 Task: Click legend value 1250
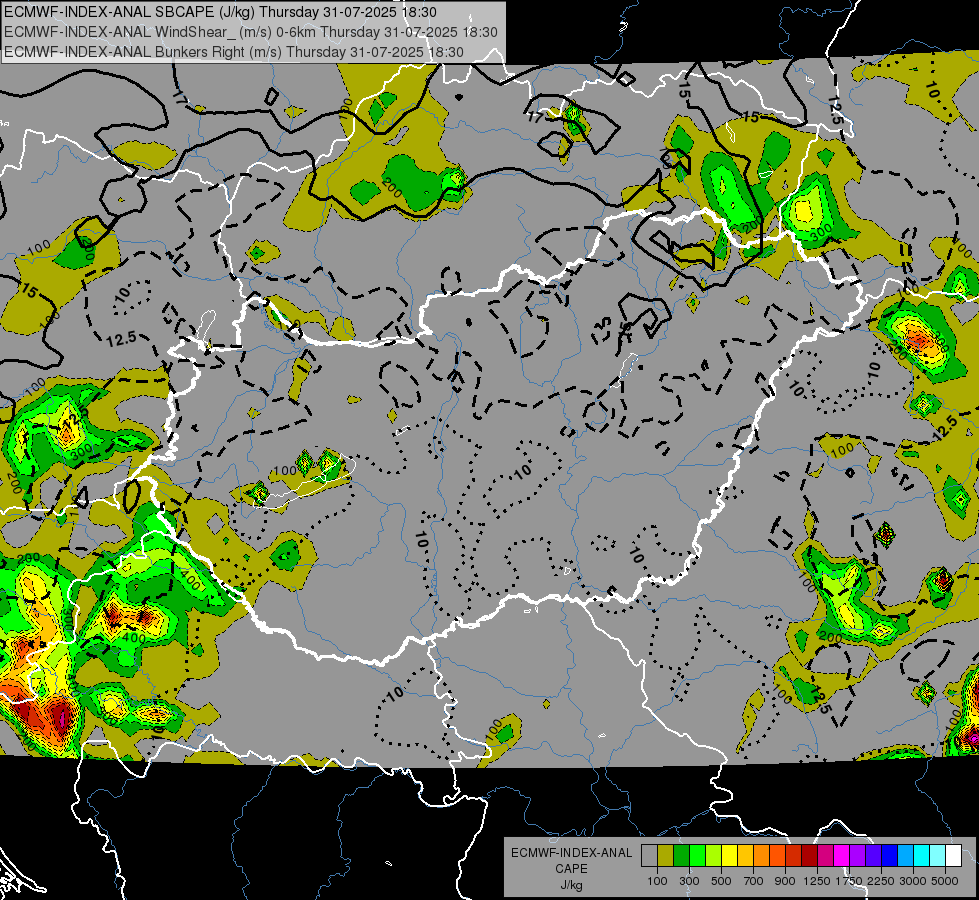click(817, 881)
